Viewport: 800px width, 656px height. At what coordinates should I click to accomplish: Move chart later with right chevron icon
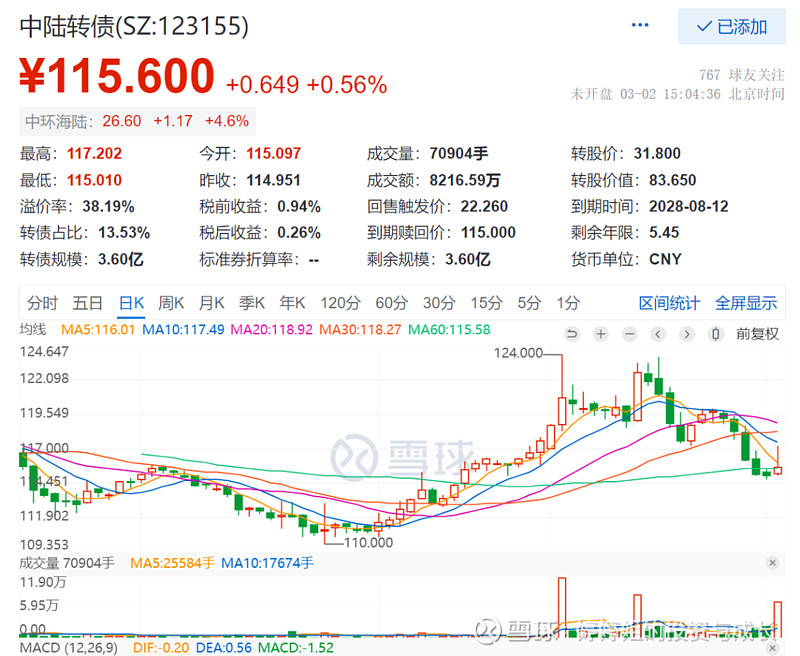point(687,334)
